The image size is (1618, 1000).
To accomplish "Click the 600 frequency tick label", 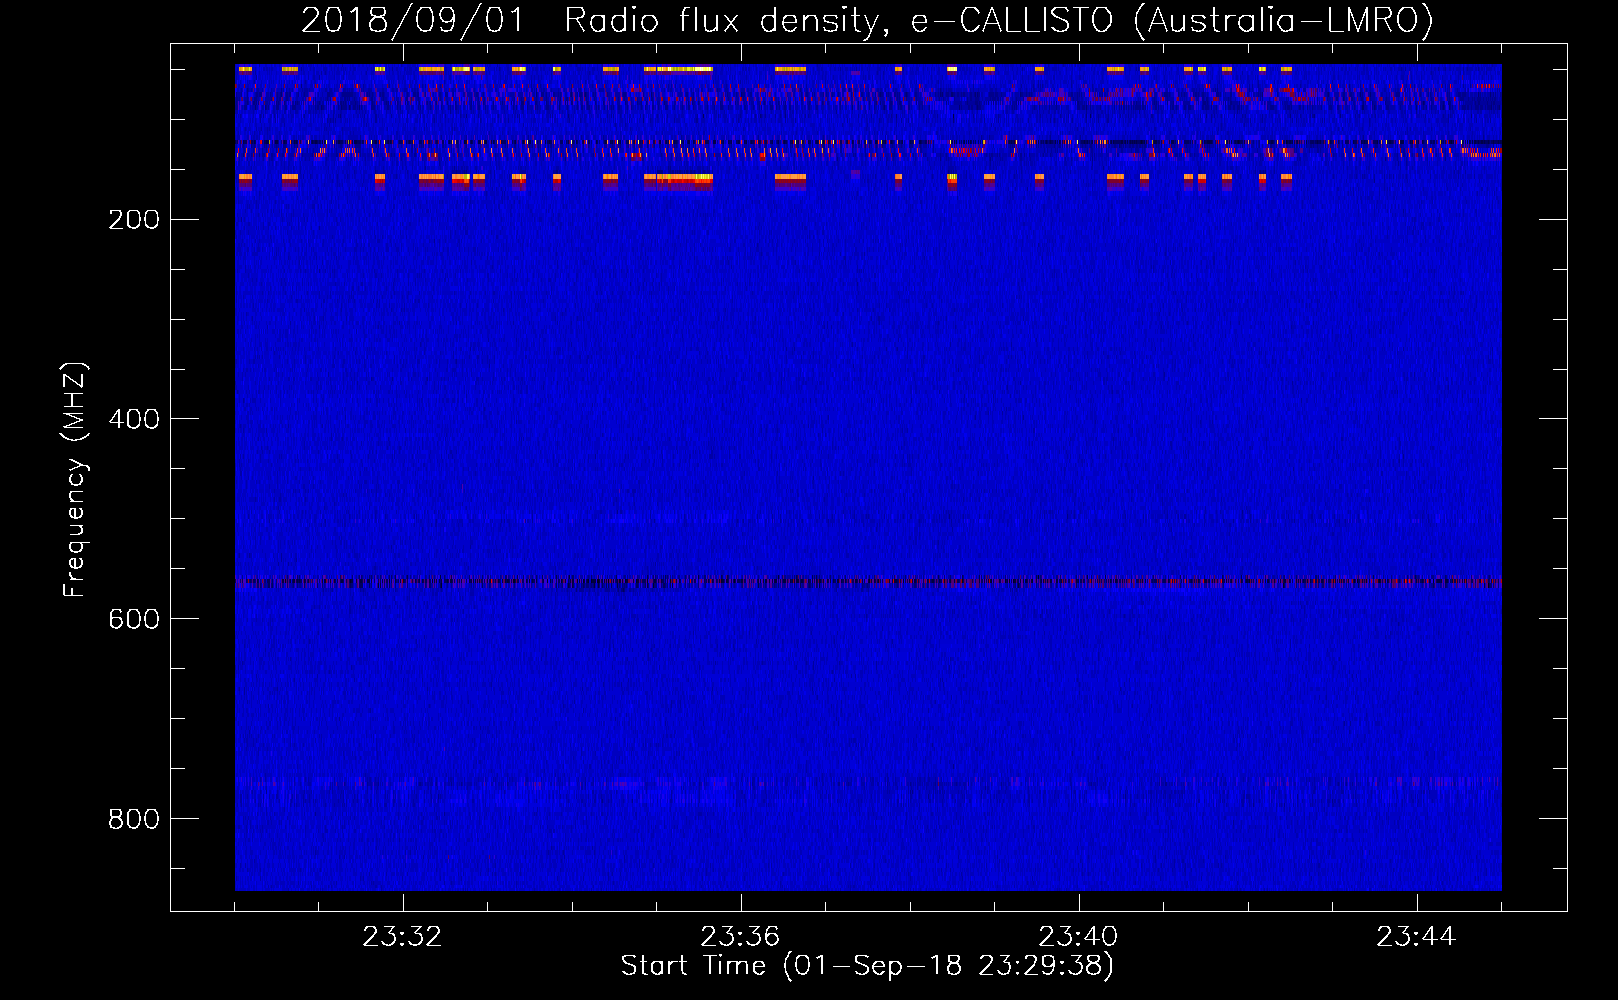I will [134, 620].
